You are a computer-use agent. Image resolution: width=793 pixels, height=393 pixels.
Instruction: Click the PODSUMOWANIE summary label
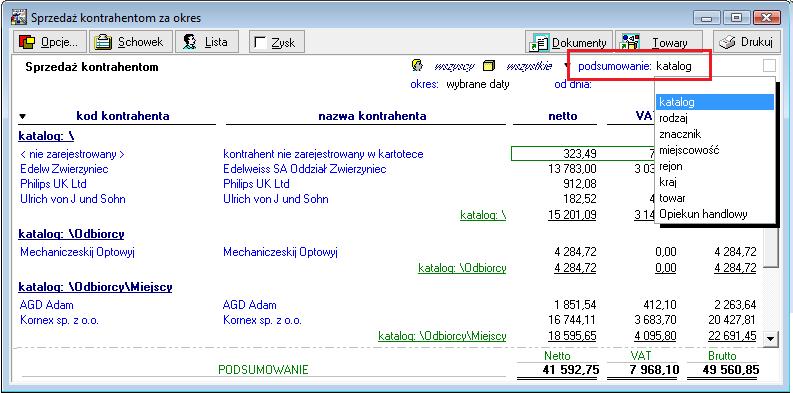(263, 370)
